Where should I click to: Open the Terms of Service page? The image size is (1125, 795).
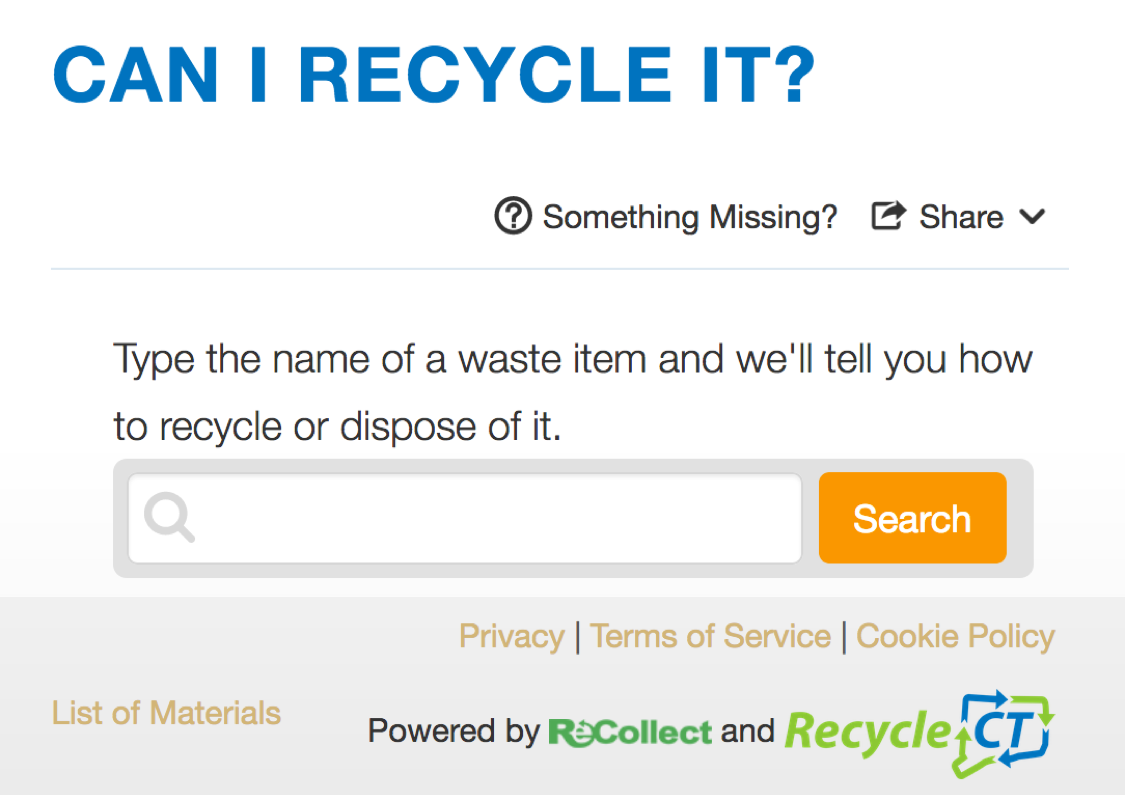[x=710, y=636]
